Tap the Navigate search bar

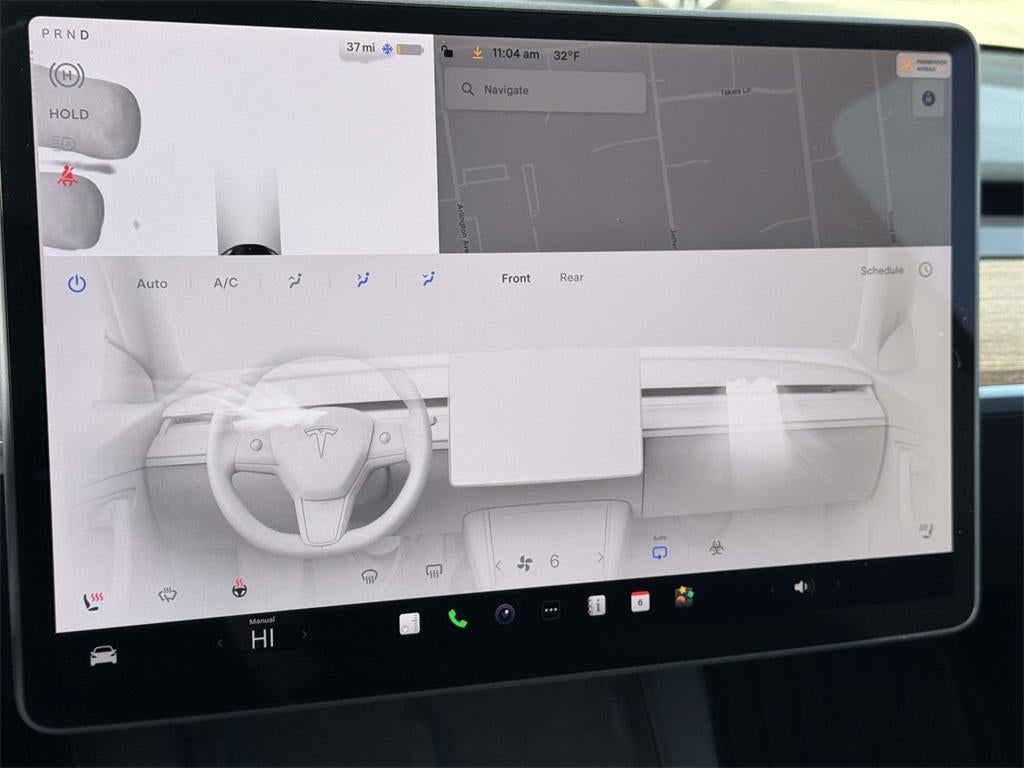[x=545, y=90]
